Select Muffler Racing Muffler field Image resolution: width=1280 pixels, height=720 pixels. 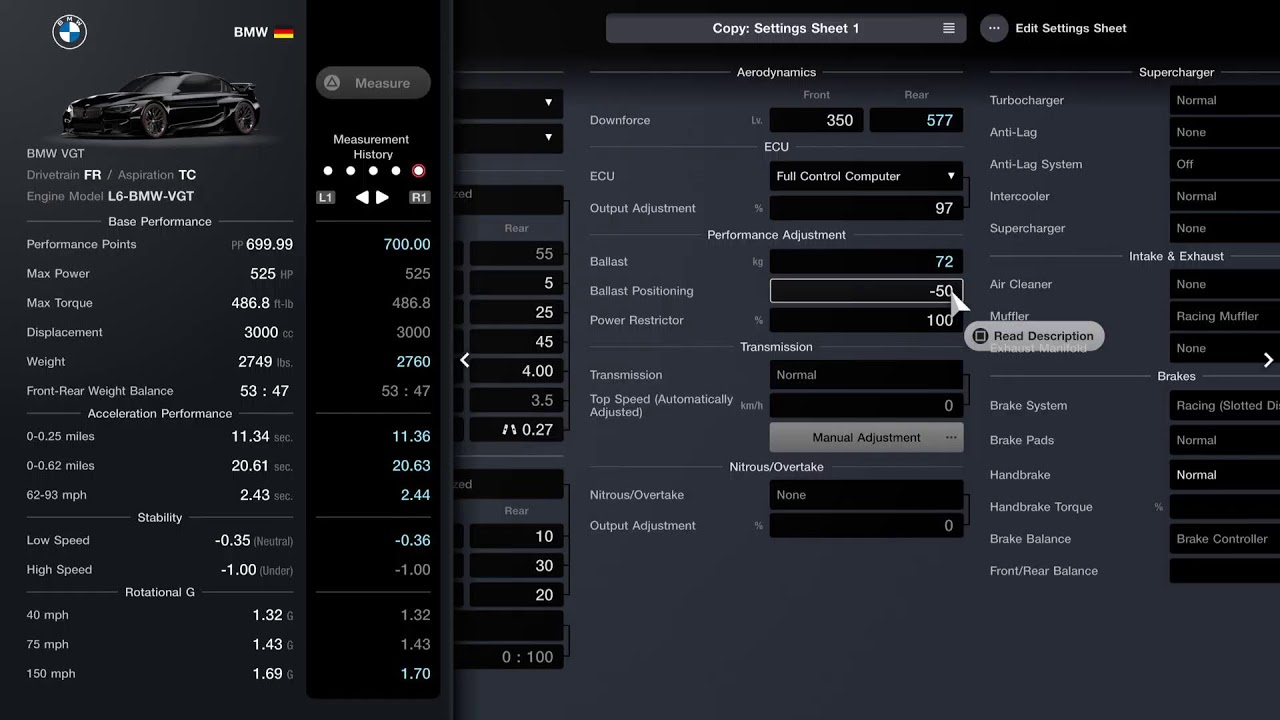(x=1225, y=316)
